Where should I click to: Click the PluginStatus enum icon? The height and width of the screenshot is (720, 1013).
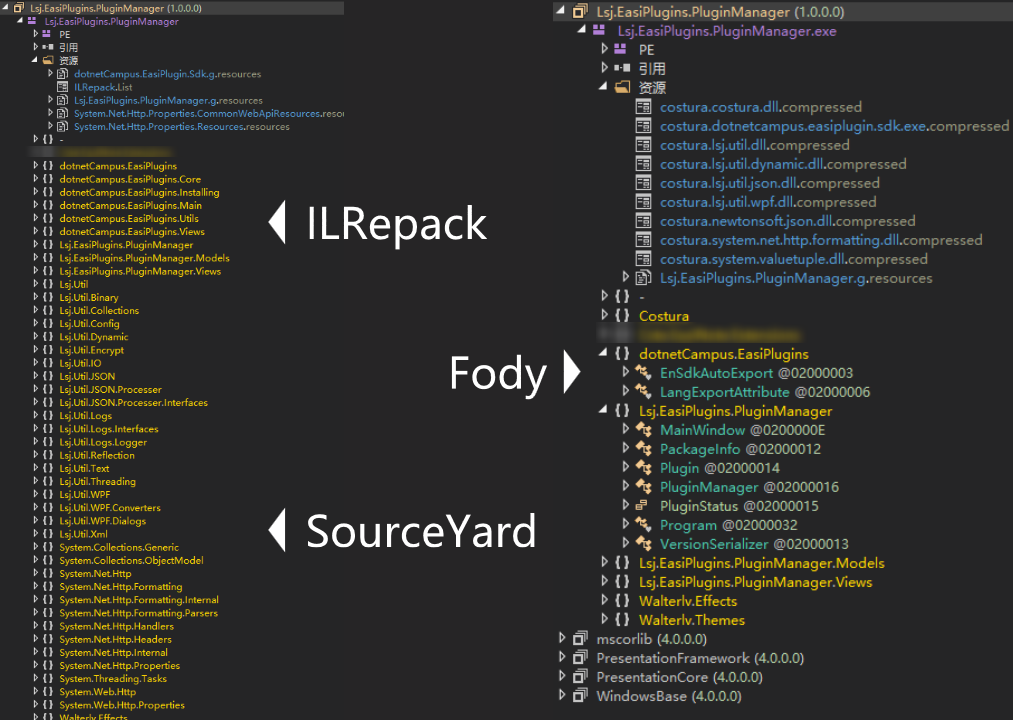[643, 506]
